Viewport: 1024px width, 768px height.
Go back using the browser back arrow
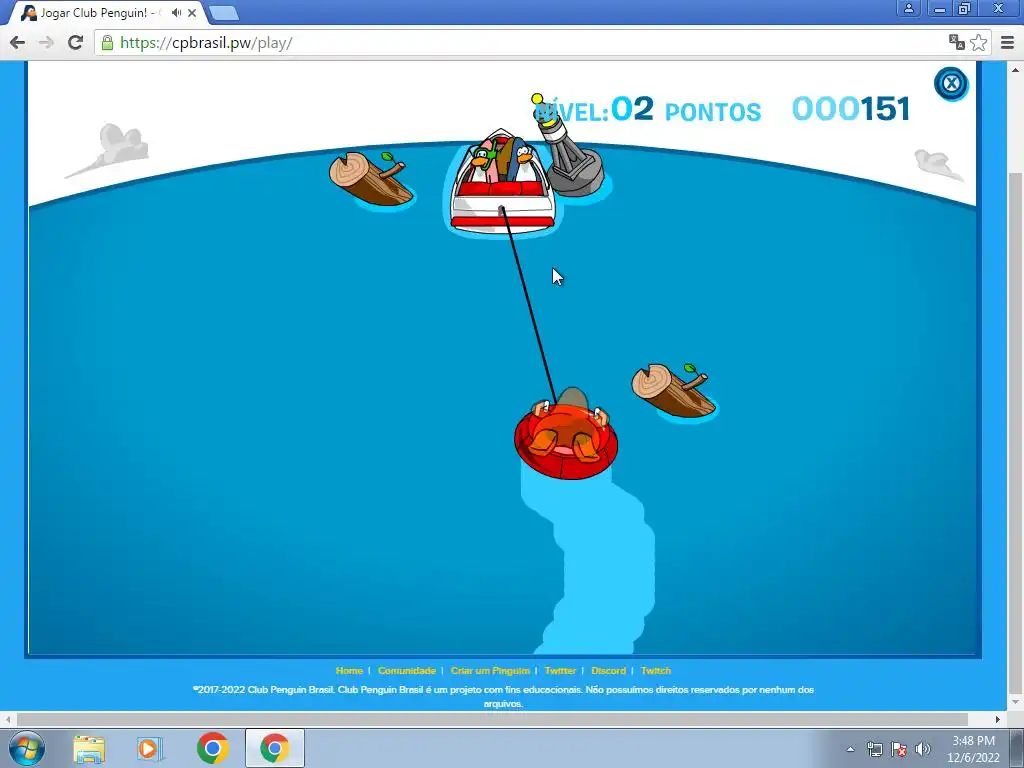18,42
